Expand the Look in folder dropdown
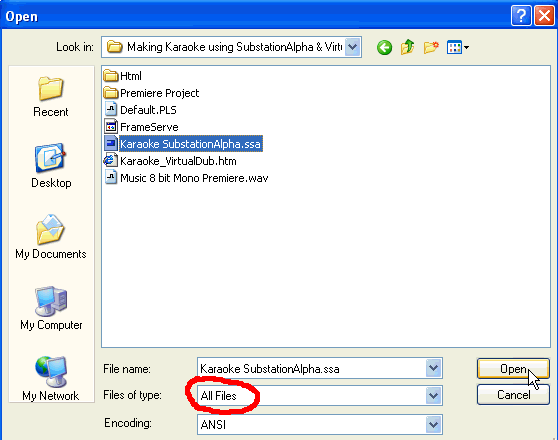The width and height of the screenshot is (558, 440). click(352, 47)
